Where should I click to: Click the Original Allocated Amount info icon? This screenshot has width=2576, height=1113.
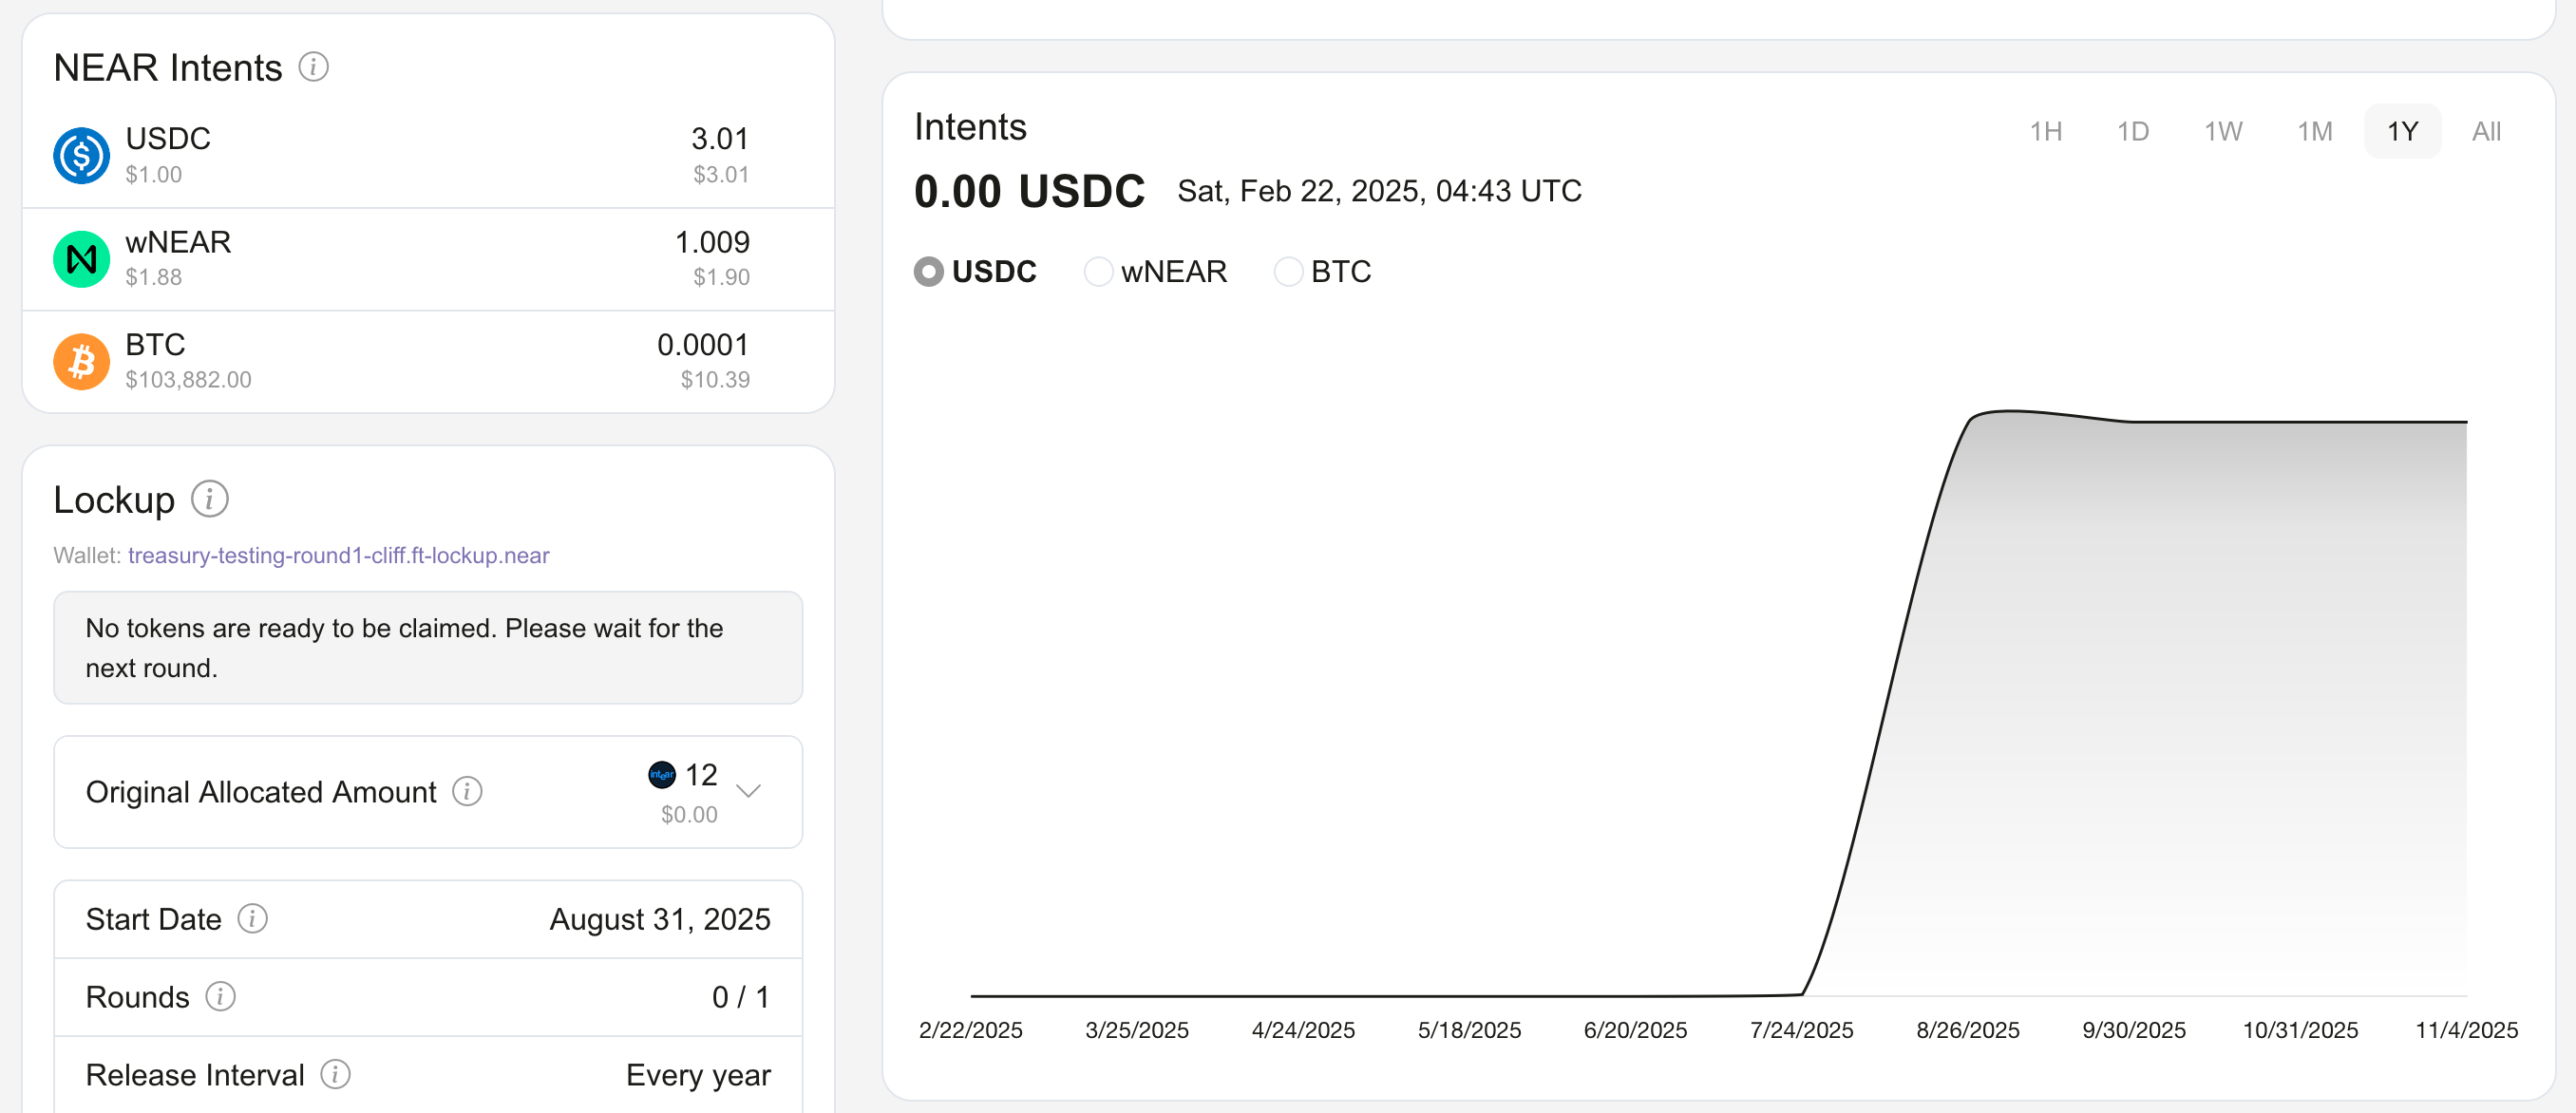466,791
